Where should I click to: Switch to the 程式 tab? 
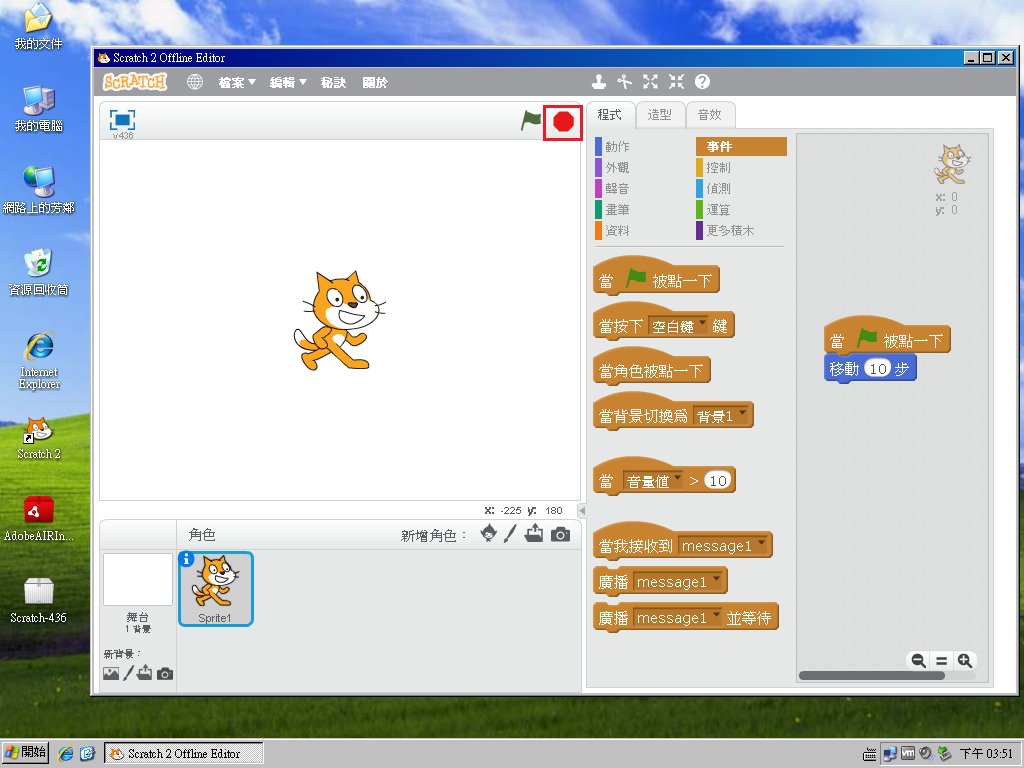(610, 115)
